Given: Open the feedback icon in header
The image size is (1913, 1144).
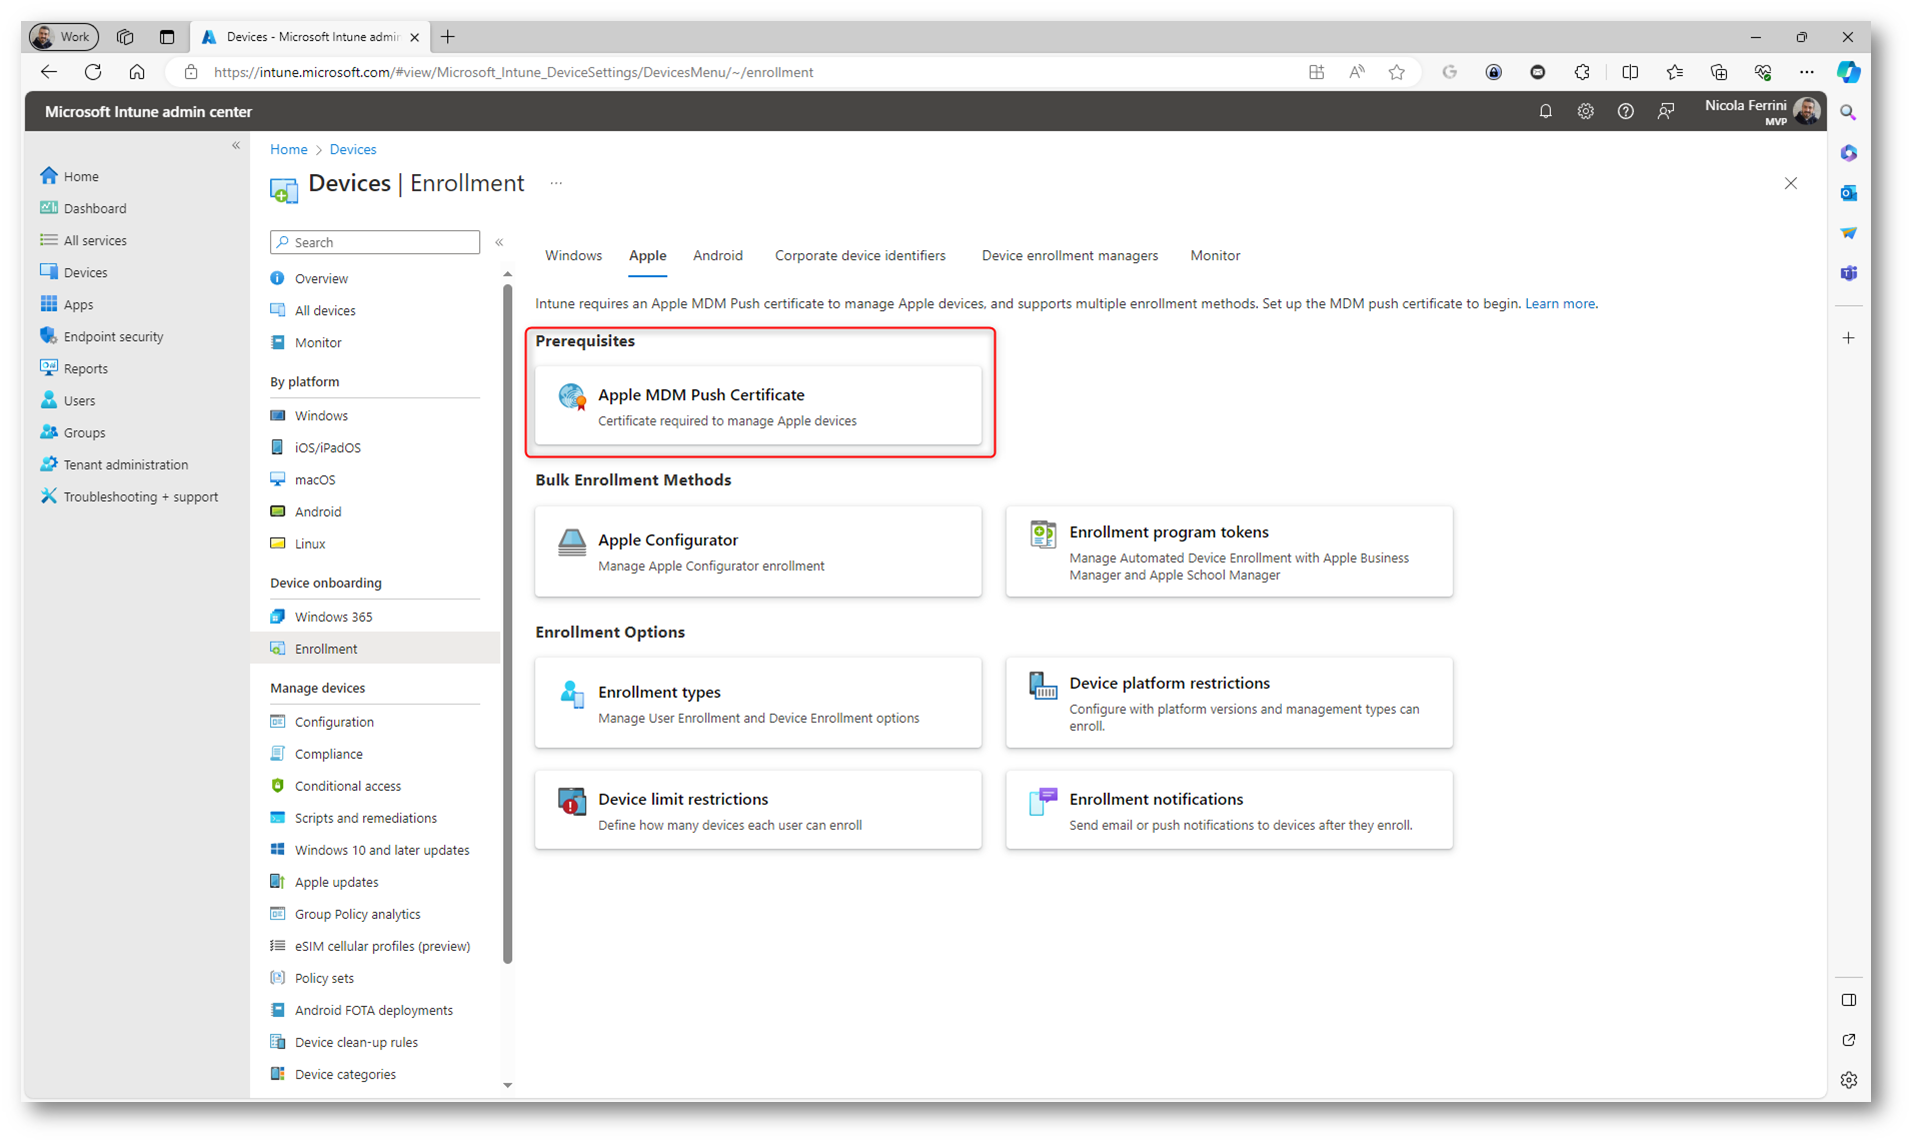Looking at the screenshot, I should click(x=1665, y=111).
